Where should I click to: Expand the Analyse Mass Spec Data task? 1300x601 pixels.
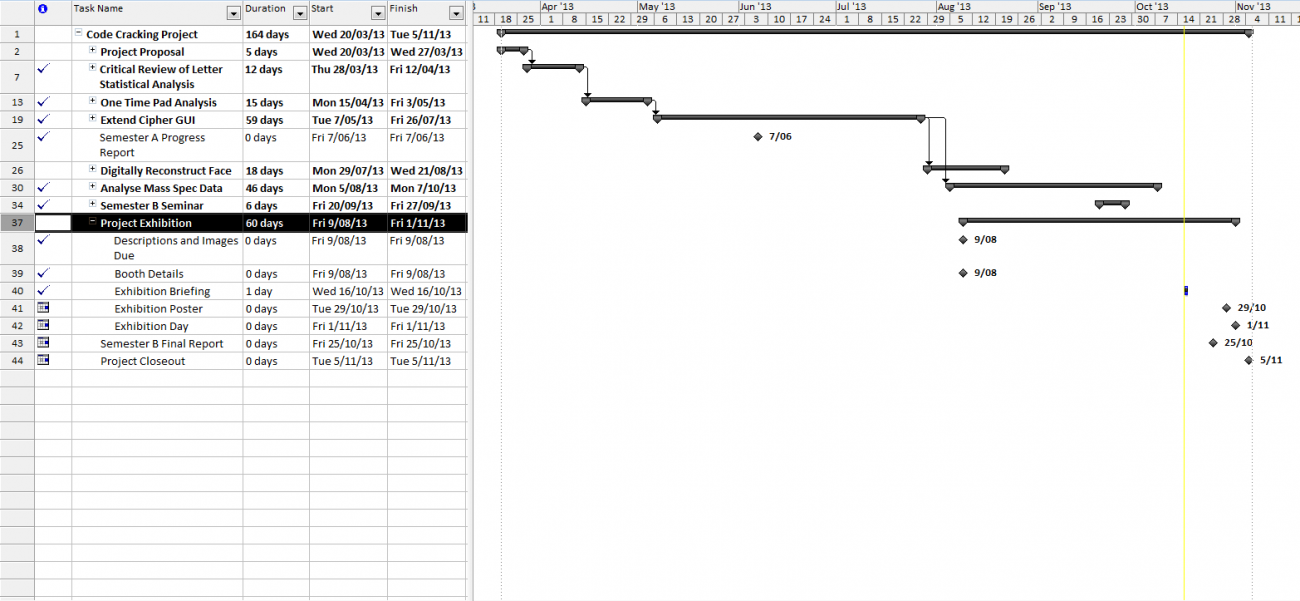(92, 188)
